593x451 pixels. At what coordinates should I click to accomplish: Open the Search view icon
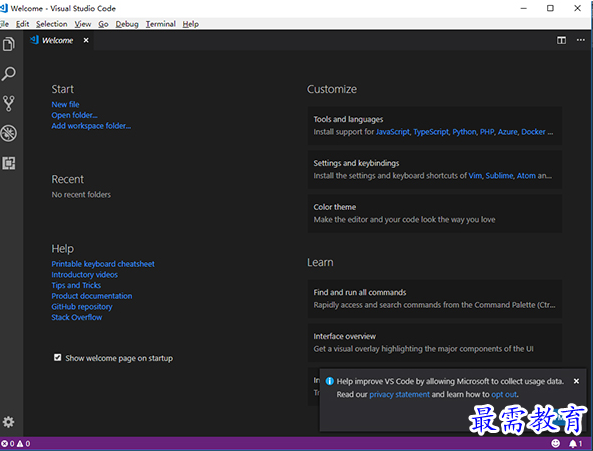[x=9, y=74]
